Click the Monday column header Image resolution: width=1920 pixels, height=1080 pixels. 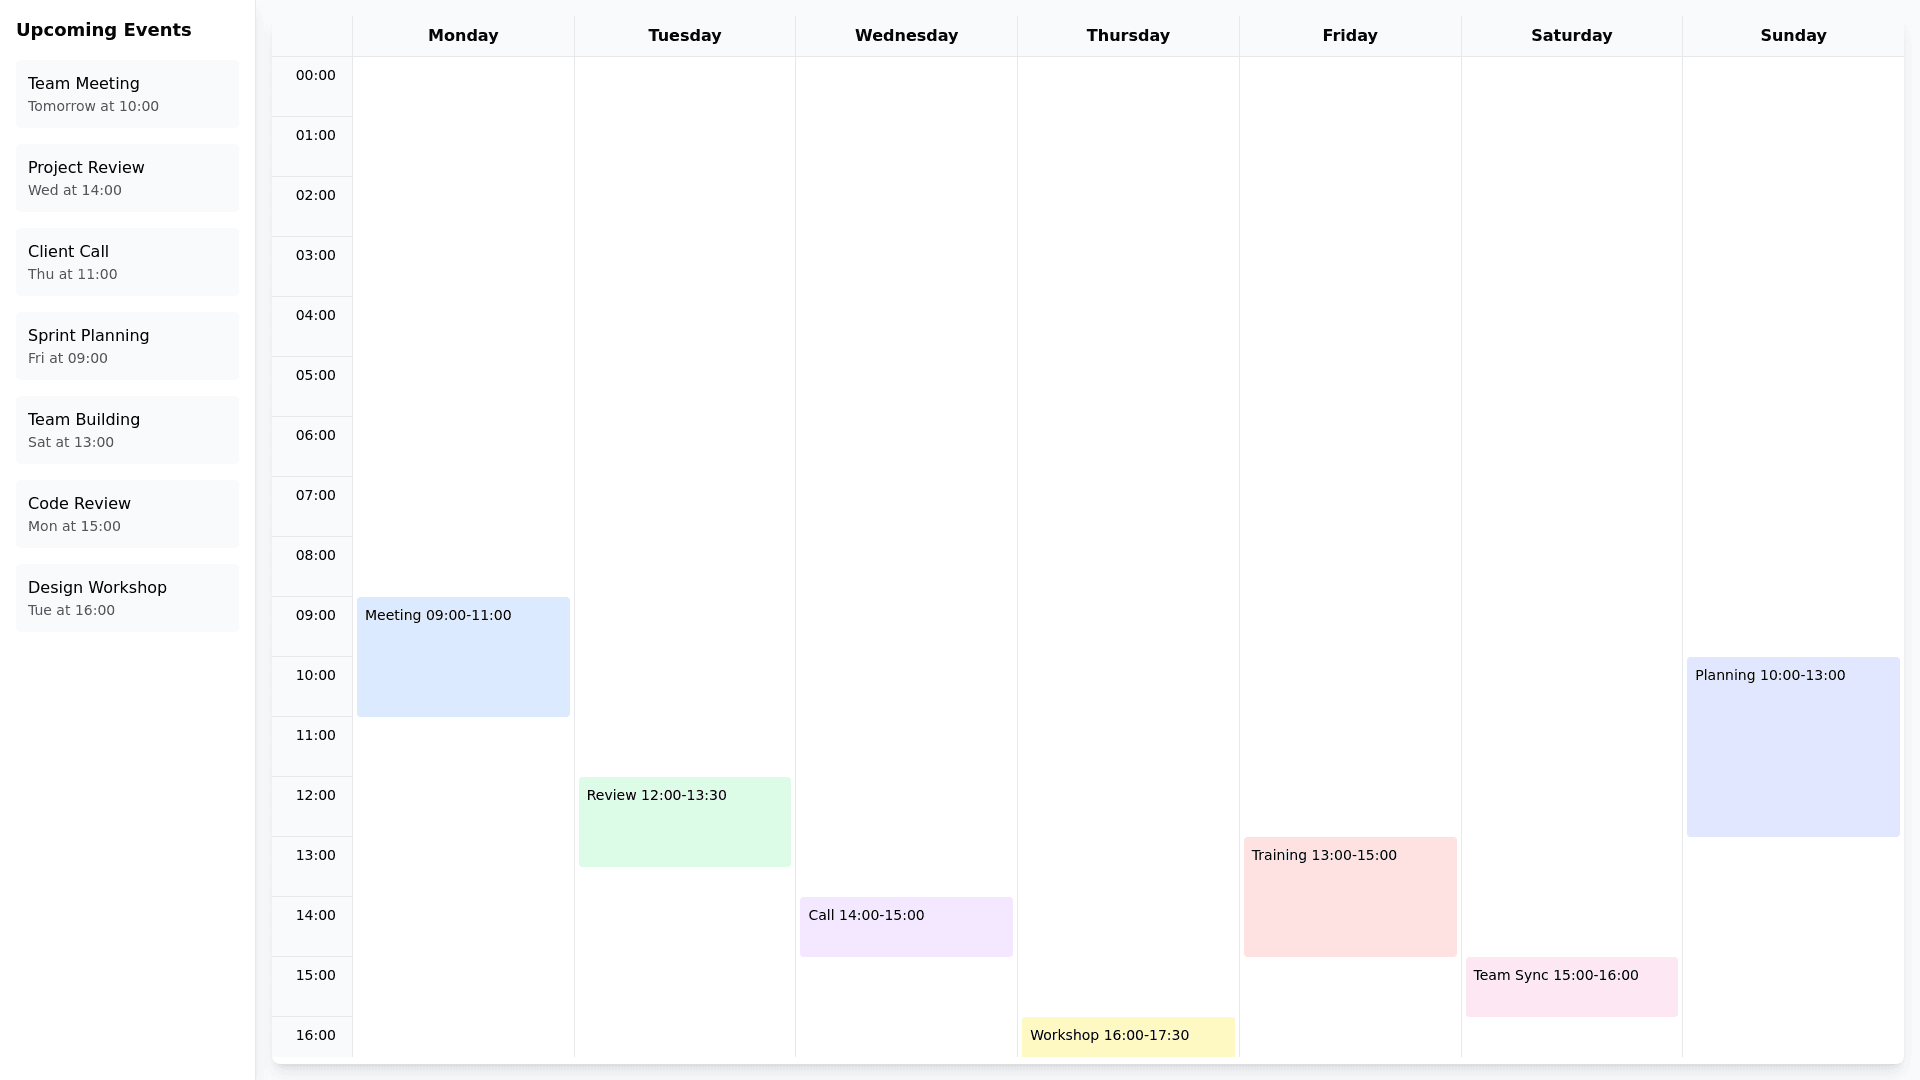click(463, 36)
